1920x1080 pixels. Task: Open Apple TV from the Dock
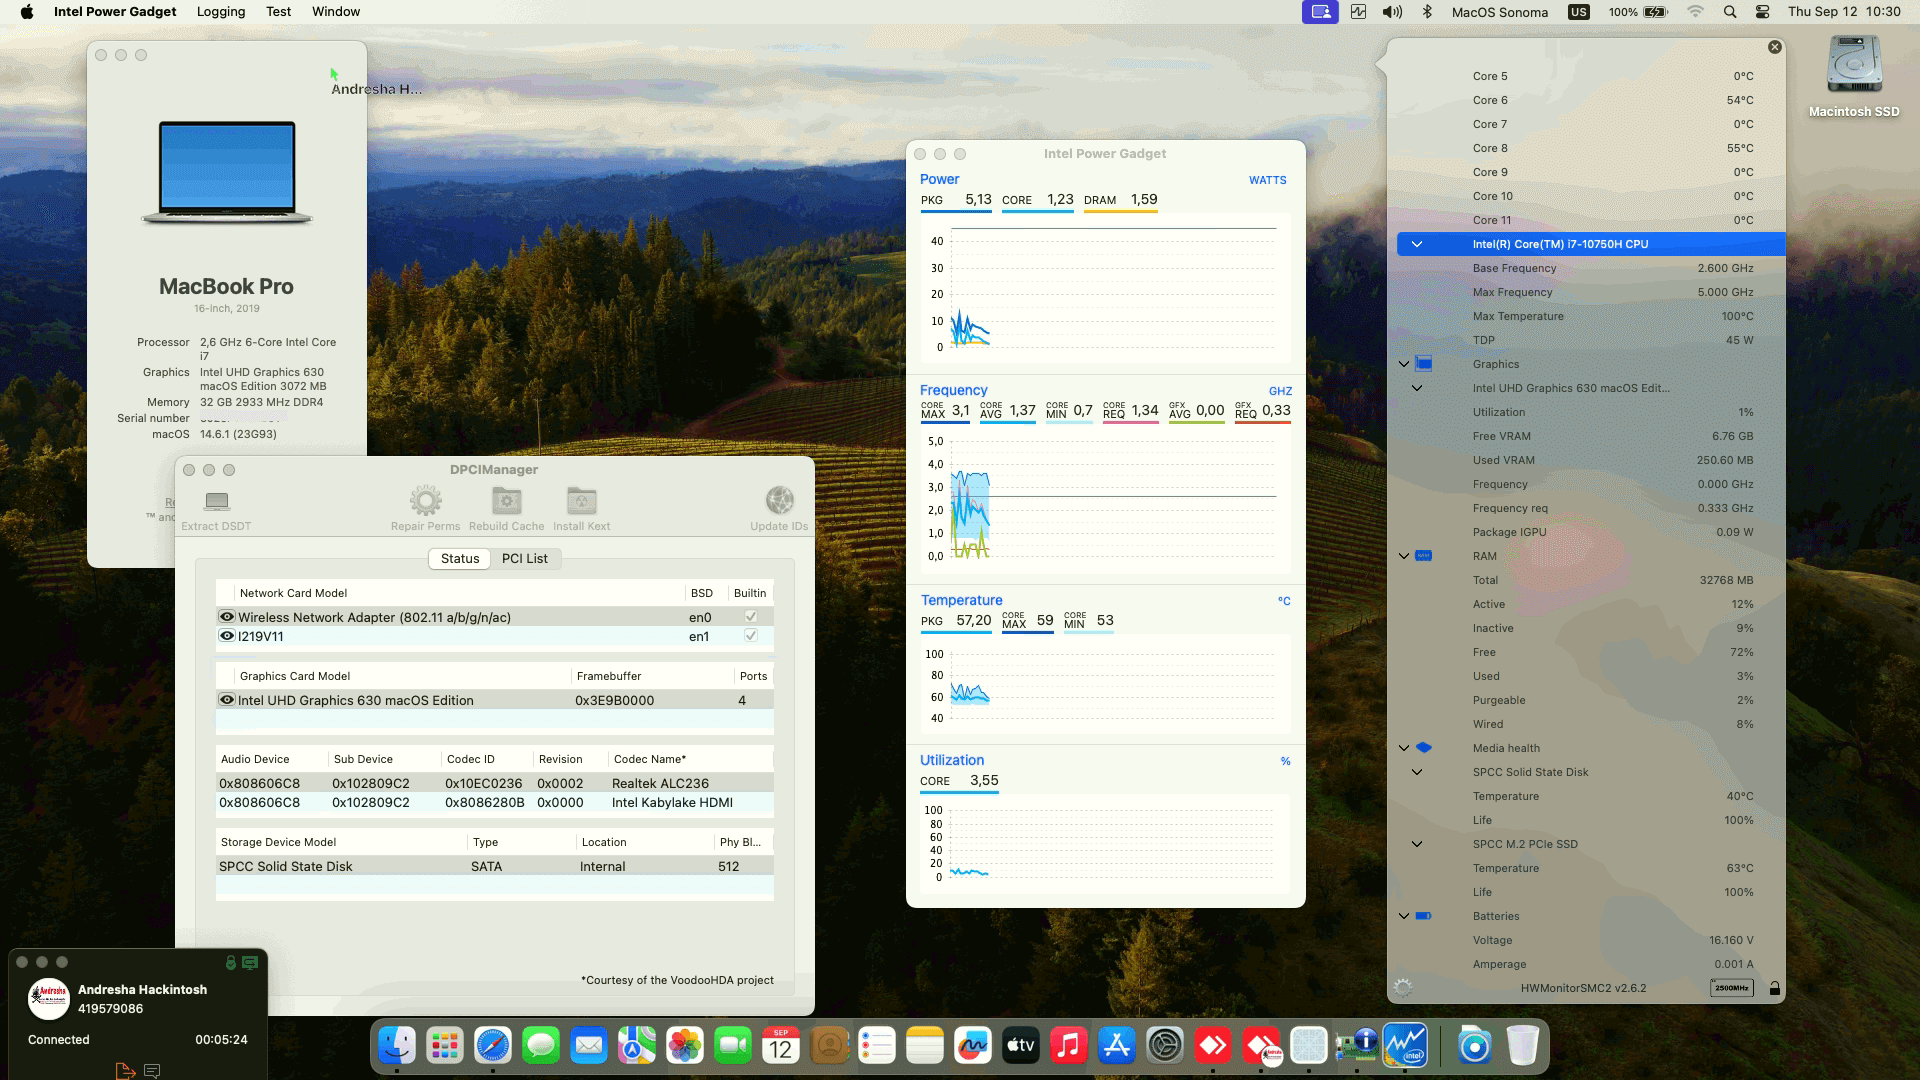(1021, 1046)
